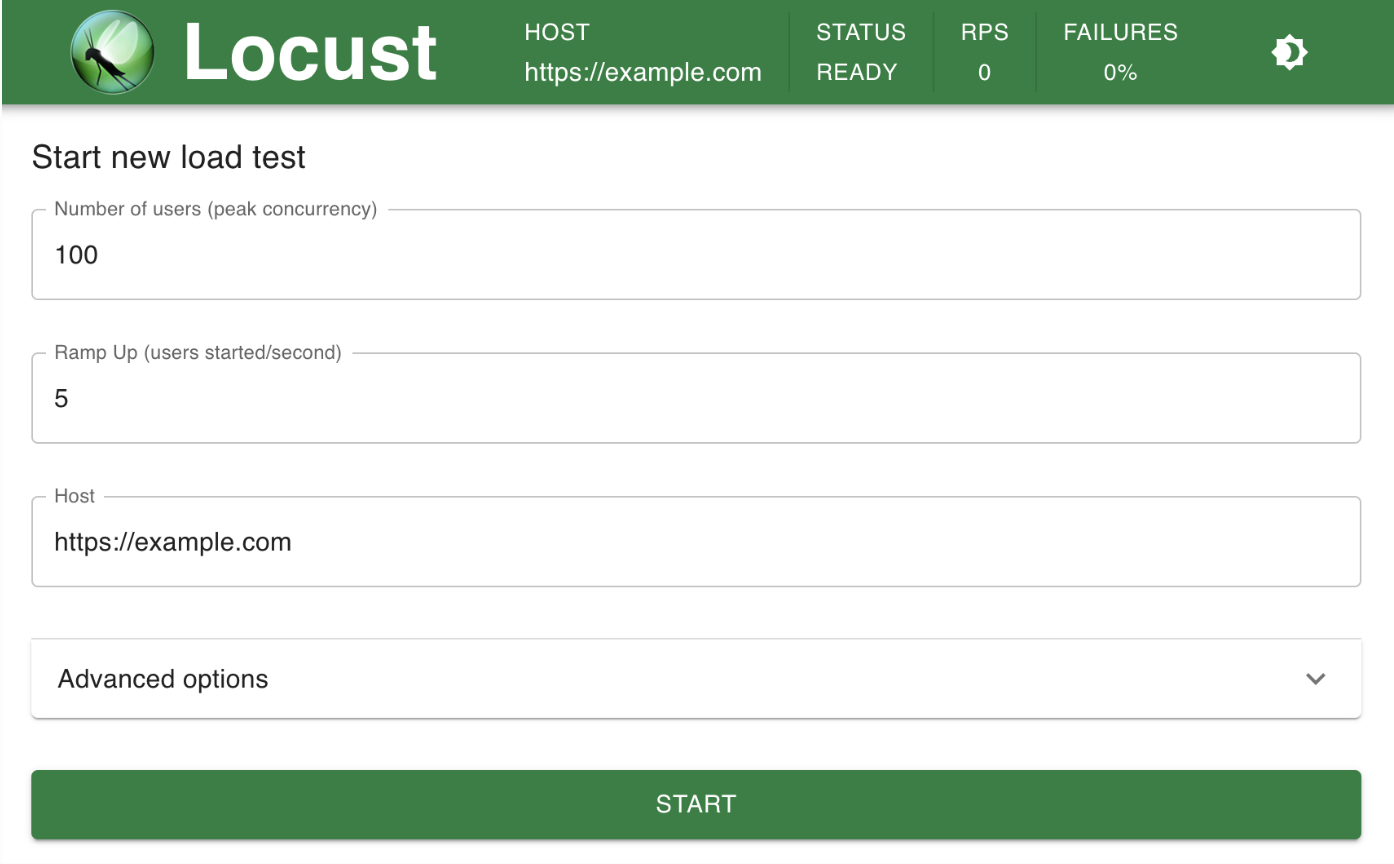Screen dimensions: 1394x864
Task: Collapse the Advanced options panel
Action: [x=697, y=679]
